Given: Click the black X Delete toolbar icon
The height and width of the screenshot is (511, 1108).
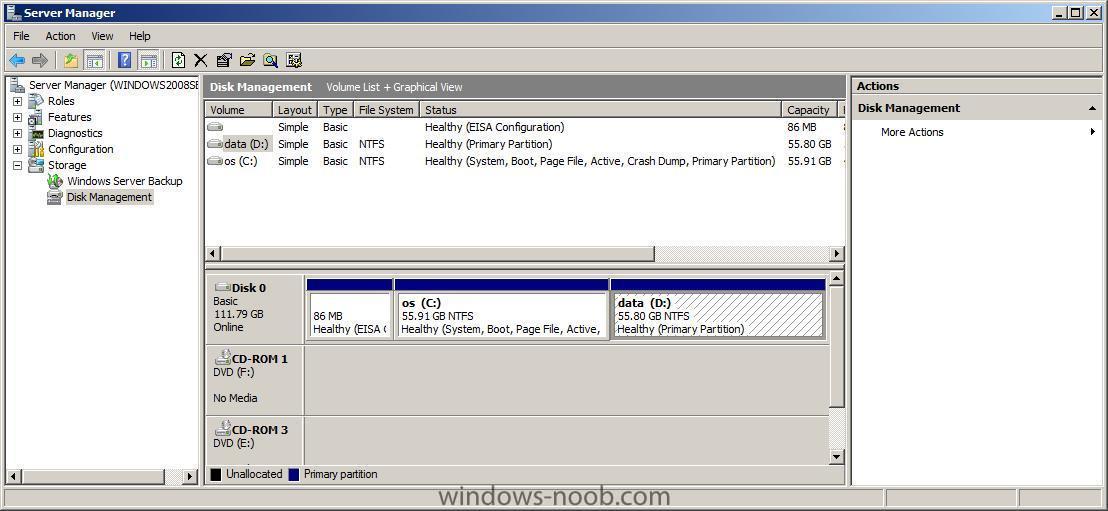Looking at the screenshot, I should tap(201, 61).
